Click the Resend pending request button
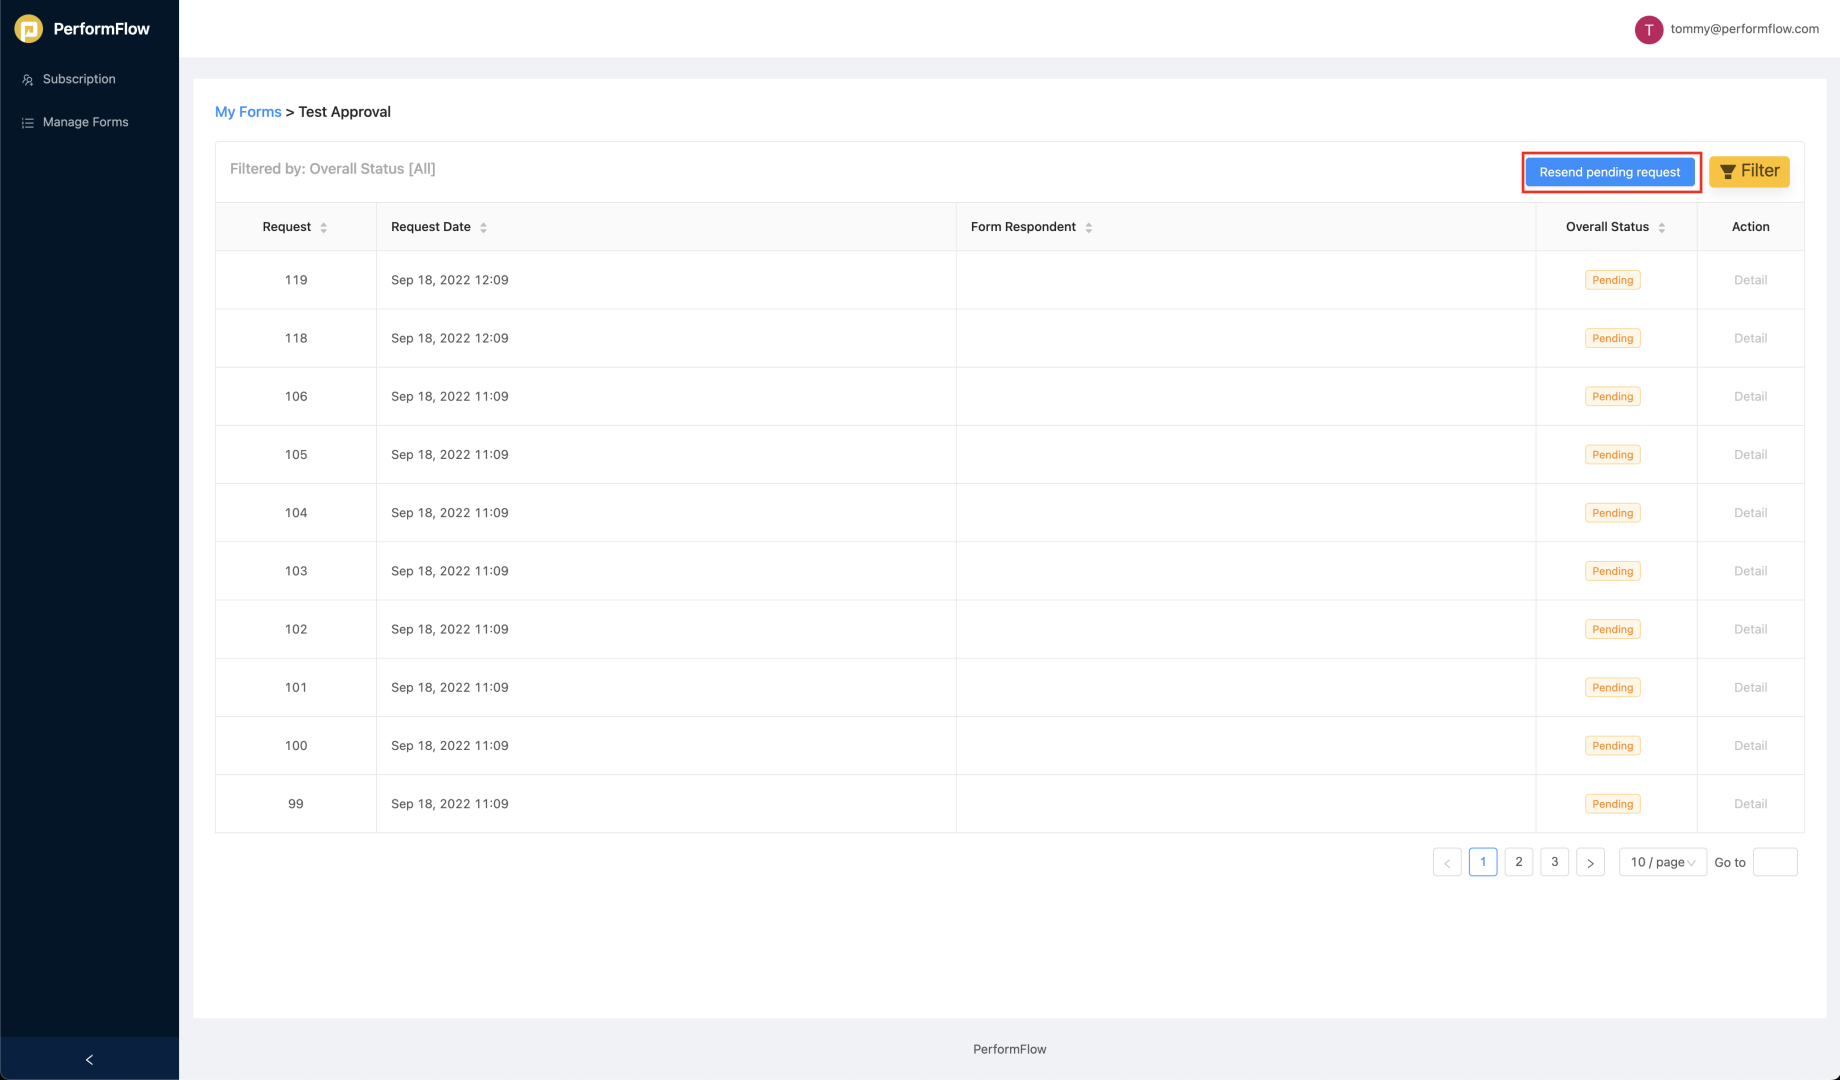The height and width of the screenshot is (1080, 1840). pyautogui.click(x=1610, y=171)
